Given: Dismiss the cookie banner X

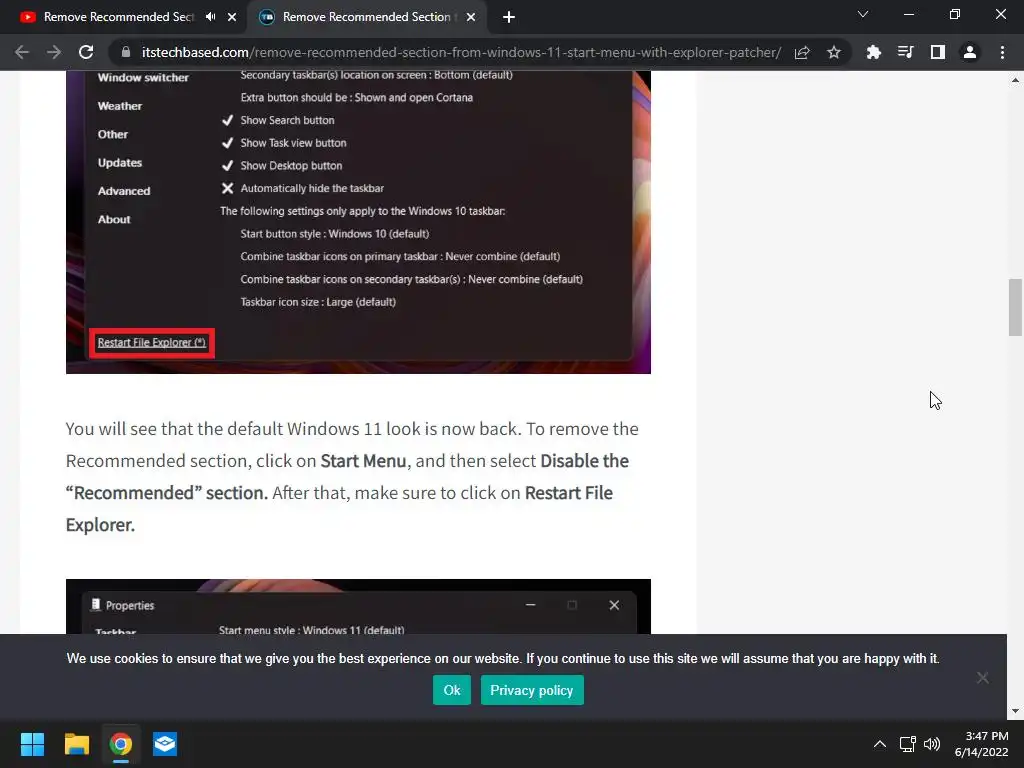Looking at the screenshot, I should pos(982,678).
